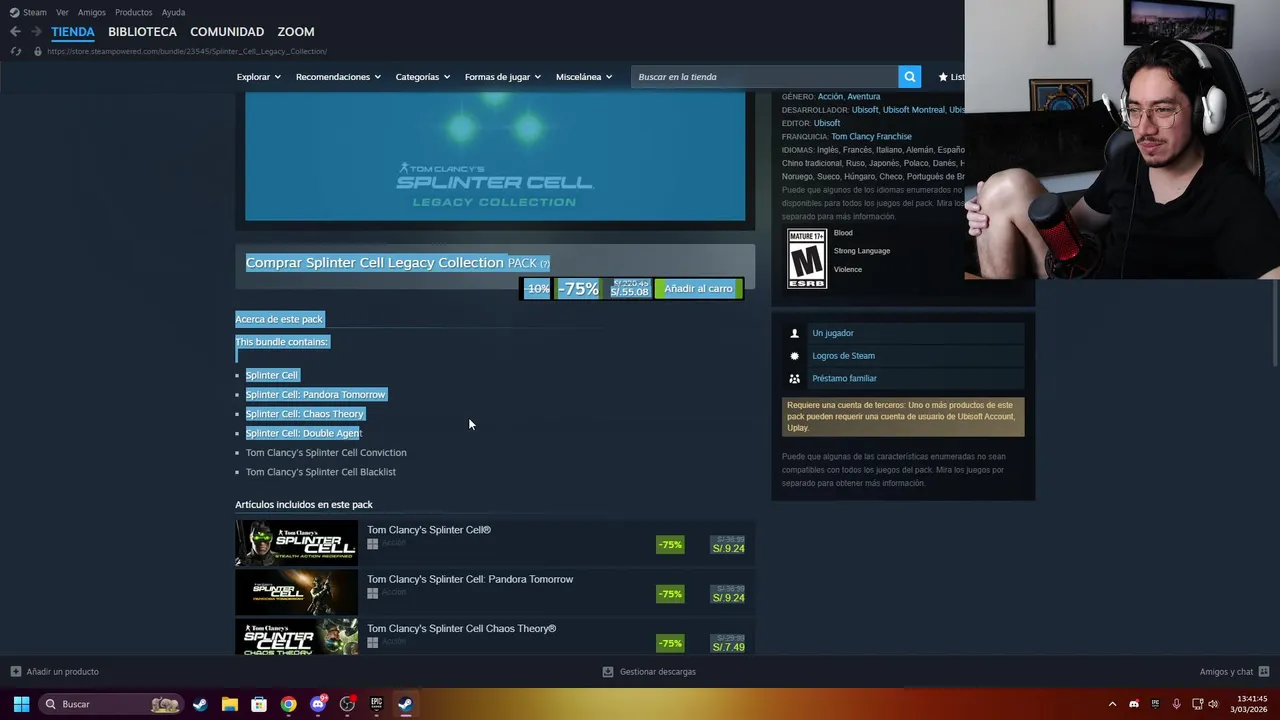This screenshot has width=1280, height=720.
Task: Open the Ver menu
Action: pos(62,12)
